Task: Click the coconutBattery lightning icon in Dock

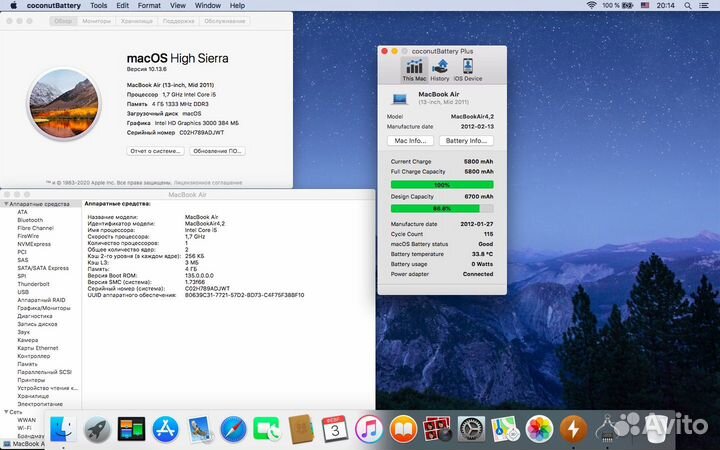Action: 573,429
